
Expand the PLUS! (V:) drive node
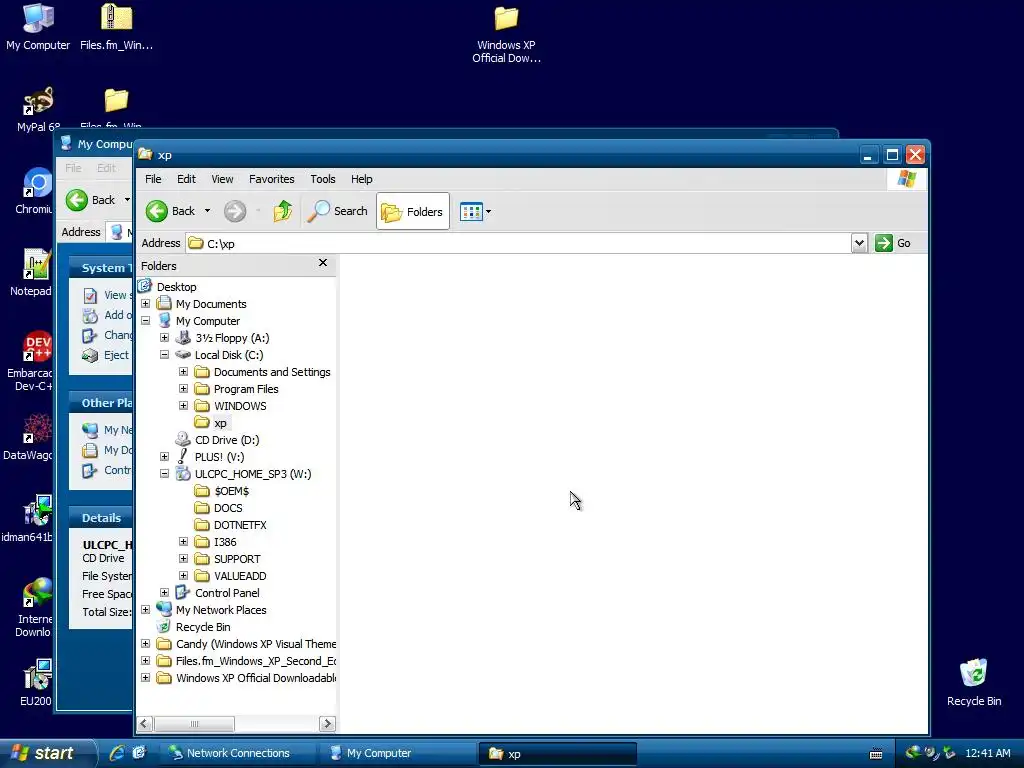[165, 456]
